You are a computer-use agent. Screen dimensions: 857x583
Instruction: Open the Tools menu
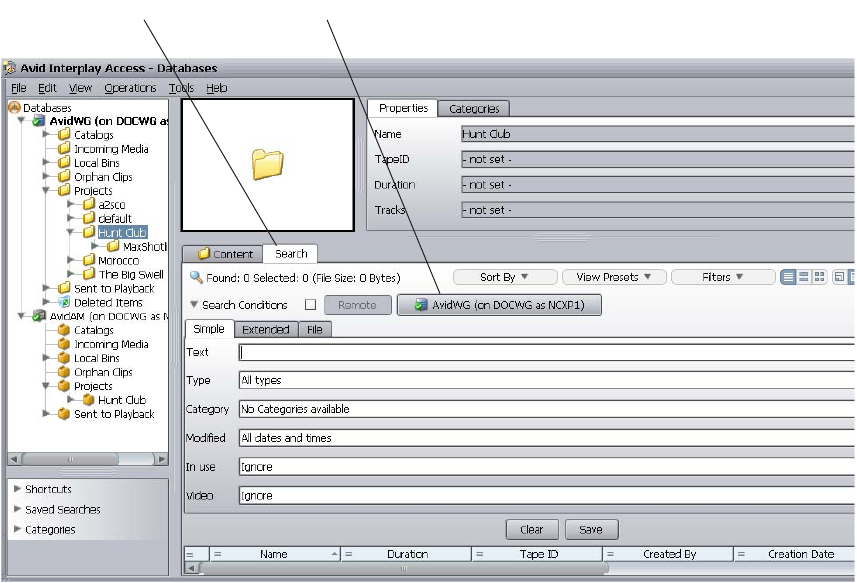[181, 88]
